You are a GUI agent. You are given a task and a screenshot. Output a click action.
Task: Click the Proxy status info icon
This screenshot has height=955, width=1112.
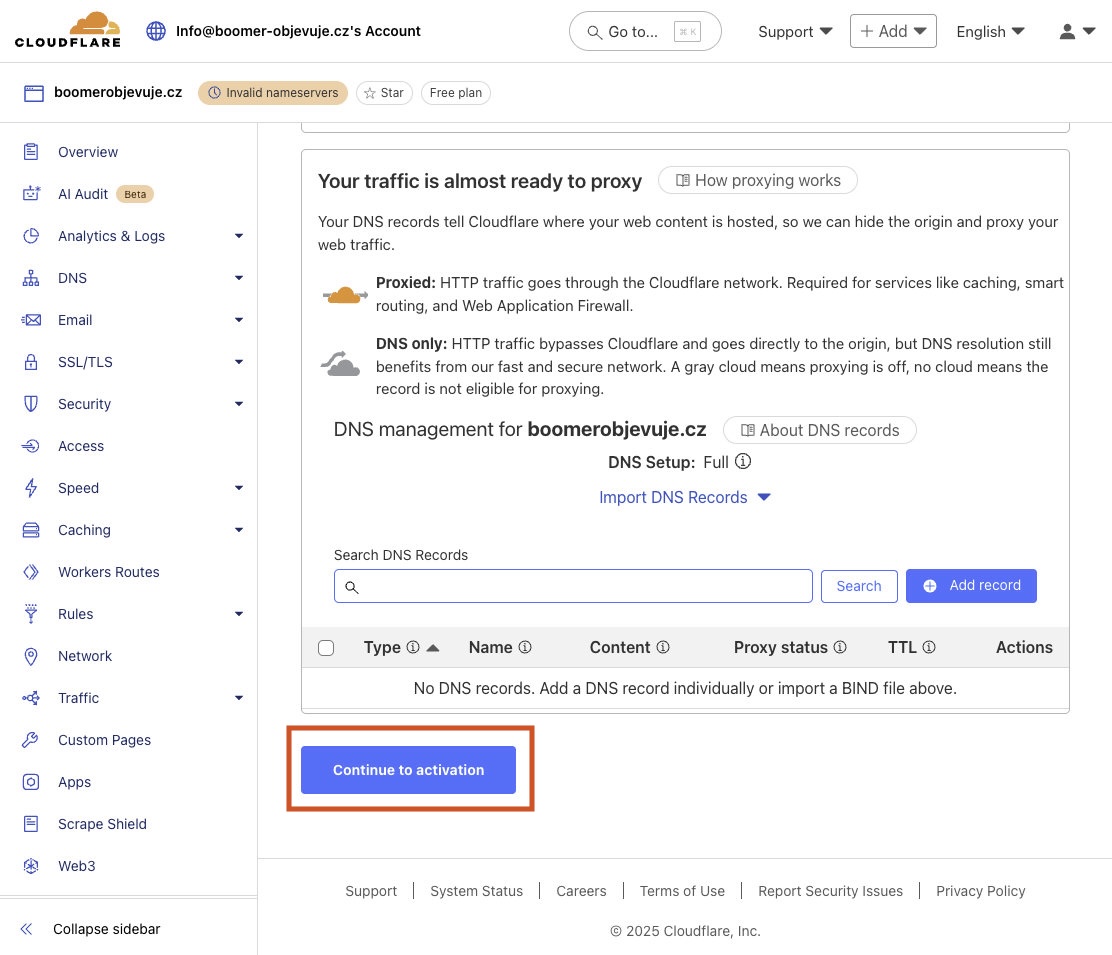[840, 647]
